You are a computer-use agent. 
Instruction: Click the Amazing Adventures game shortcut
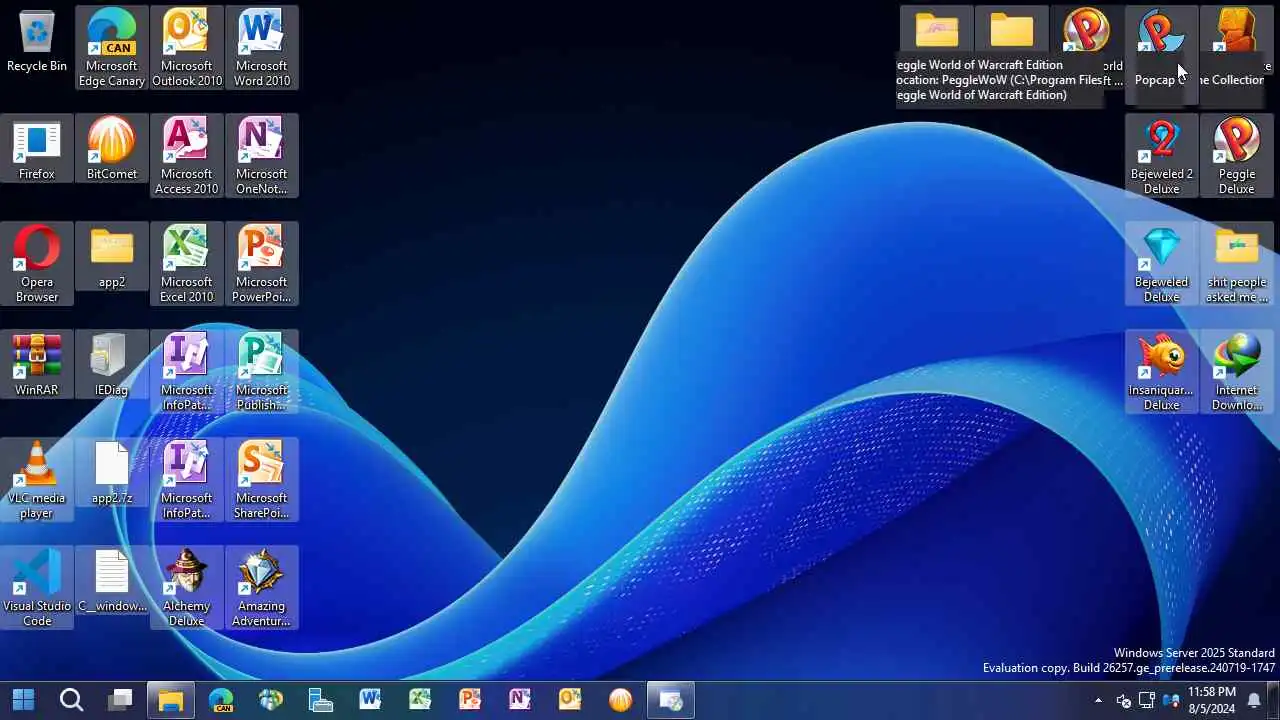(x=262, y=587)
